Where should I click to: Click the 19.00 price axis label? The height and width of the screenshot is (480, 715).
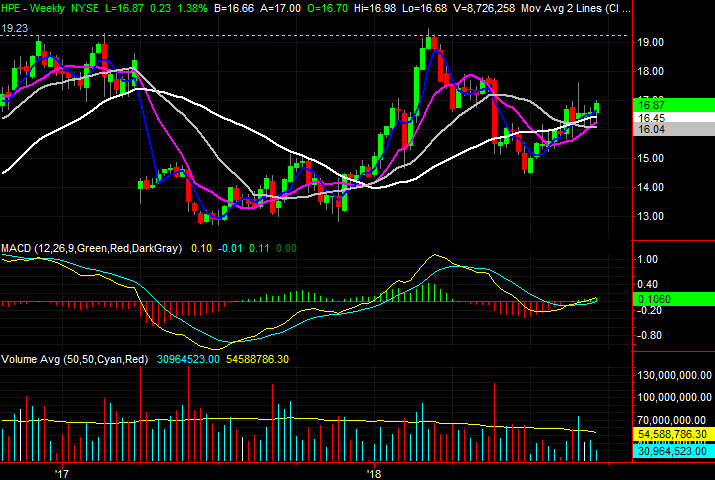tap(650, 42)
